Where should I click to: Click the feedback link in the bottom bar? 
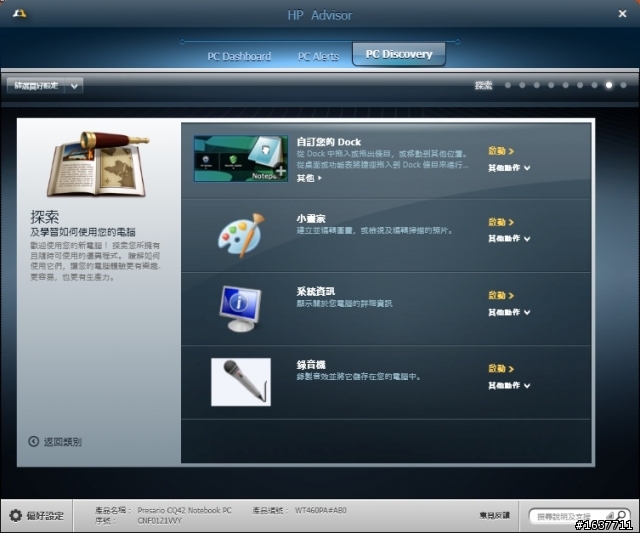coord(495,515)
